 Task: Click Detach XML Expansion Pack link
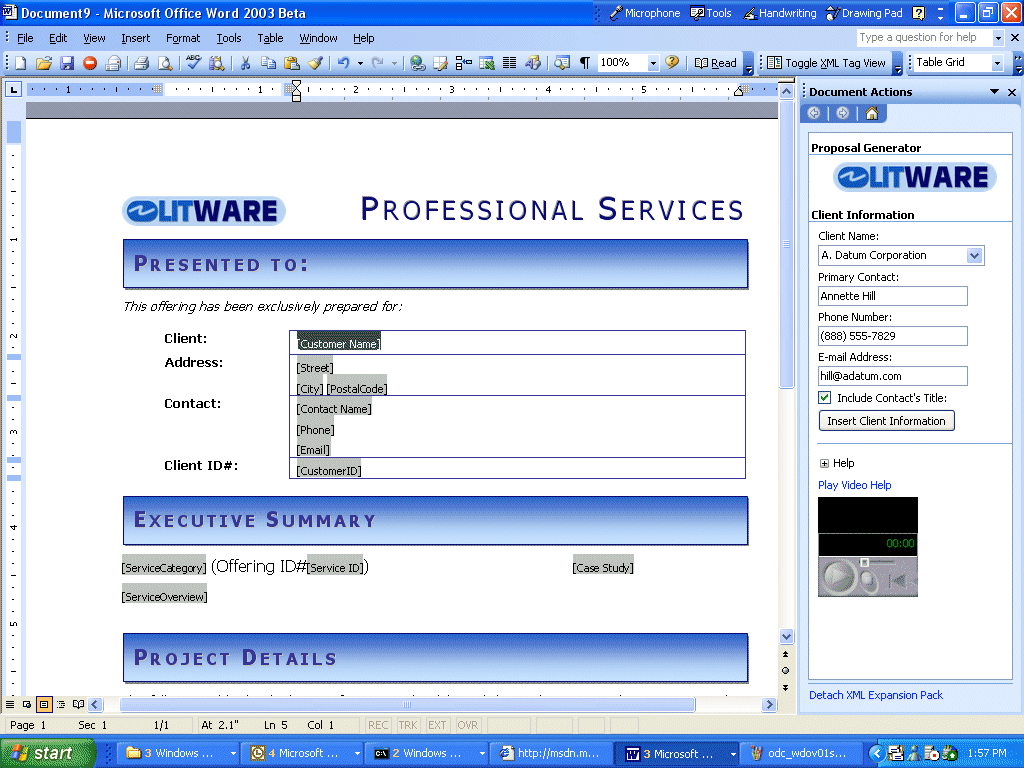click(876, 696)
